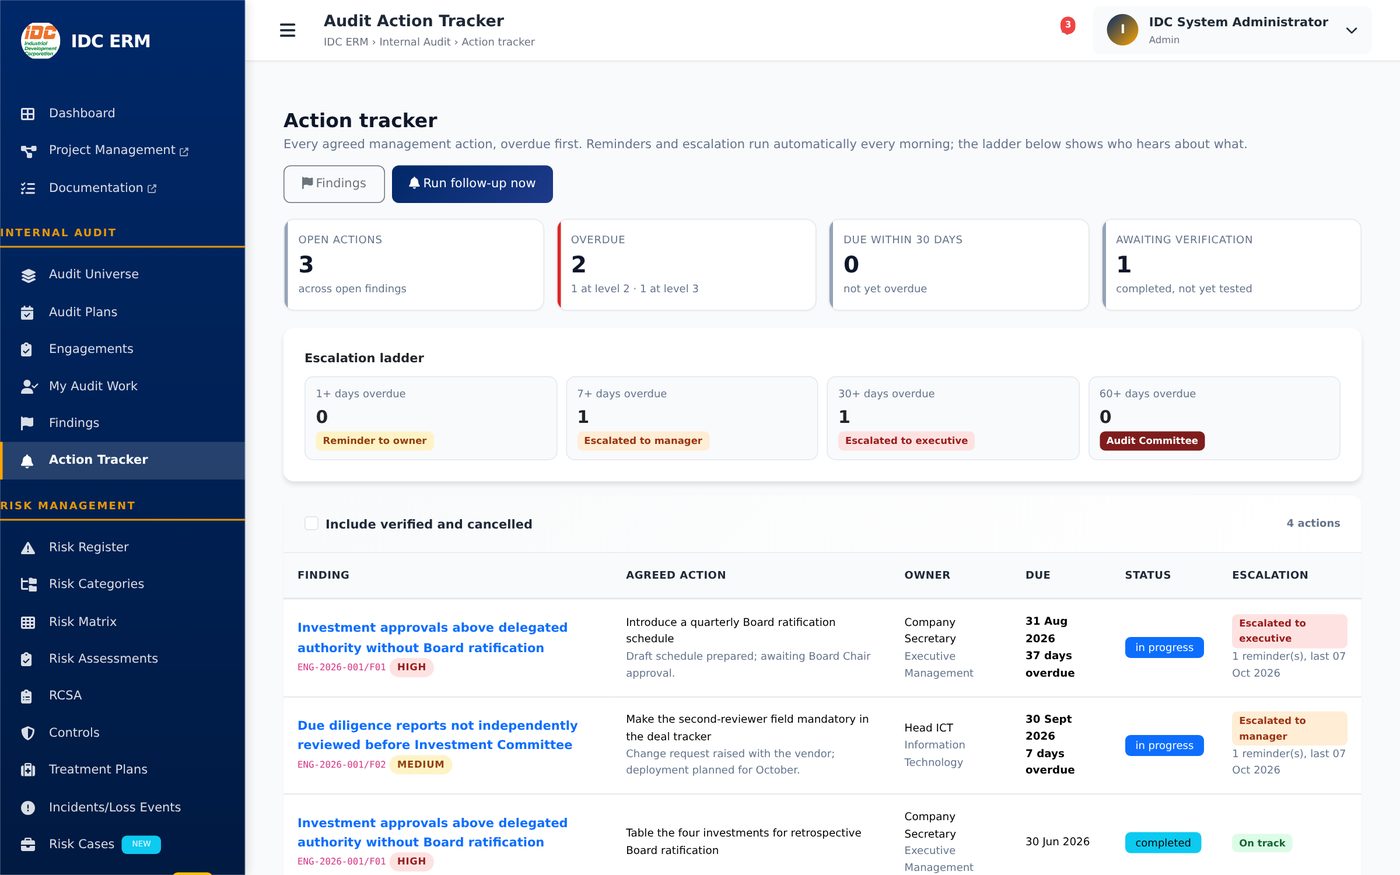The height and width of the screenshot is (875, 1400).
Task: Click the Engagements clipboard icon
Action: tap(28, 349)
